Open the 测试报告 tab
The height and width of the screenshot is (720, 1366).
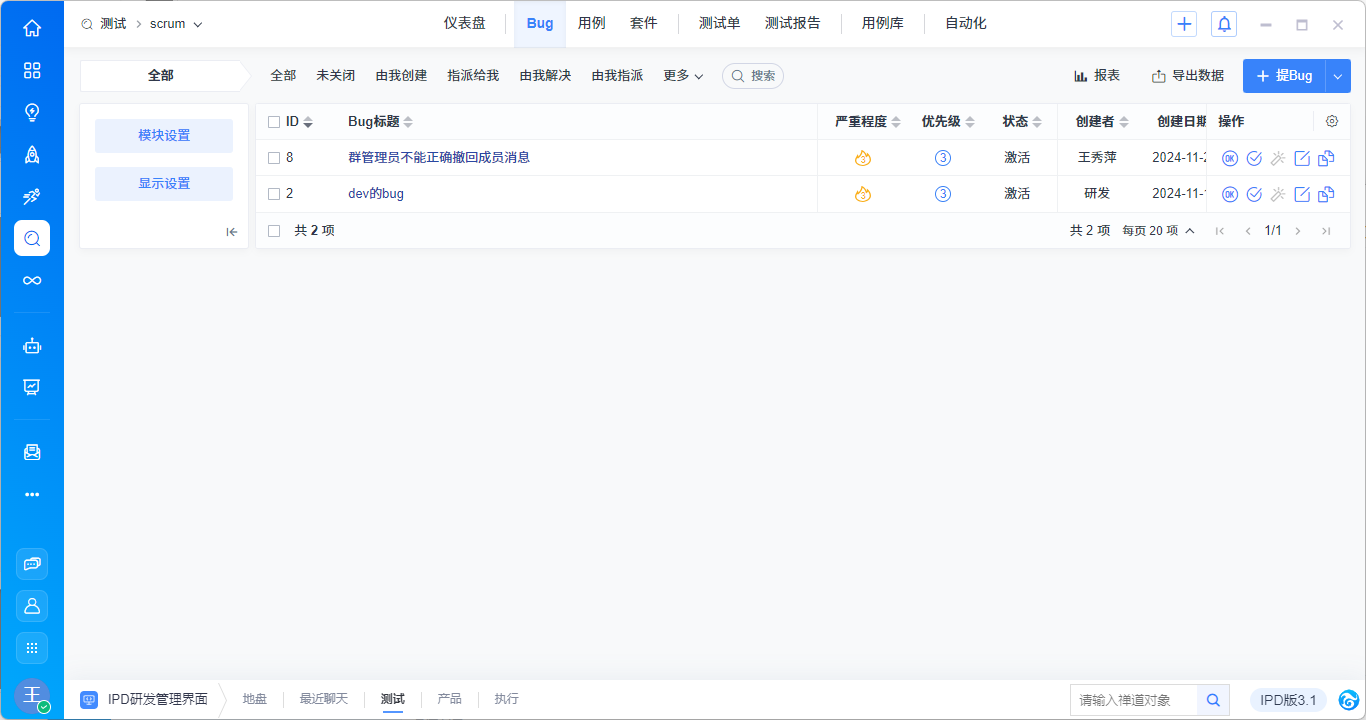point(792,24)
